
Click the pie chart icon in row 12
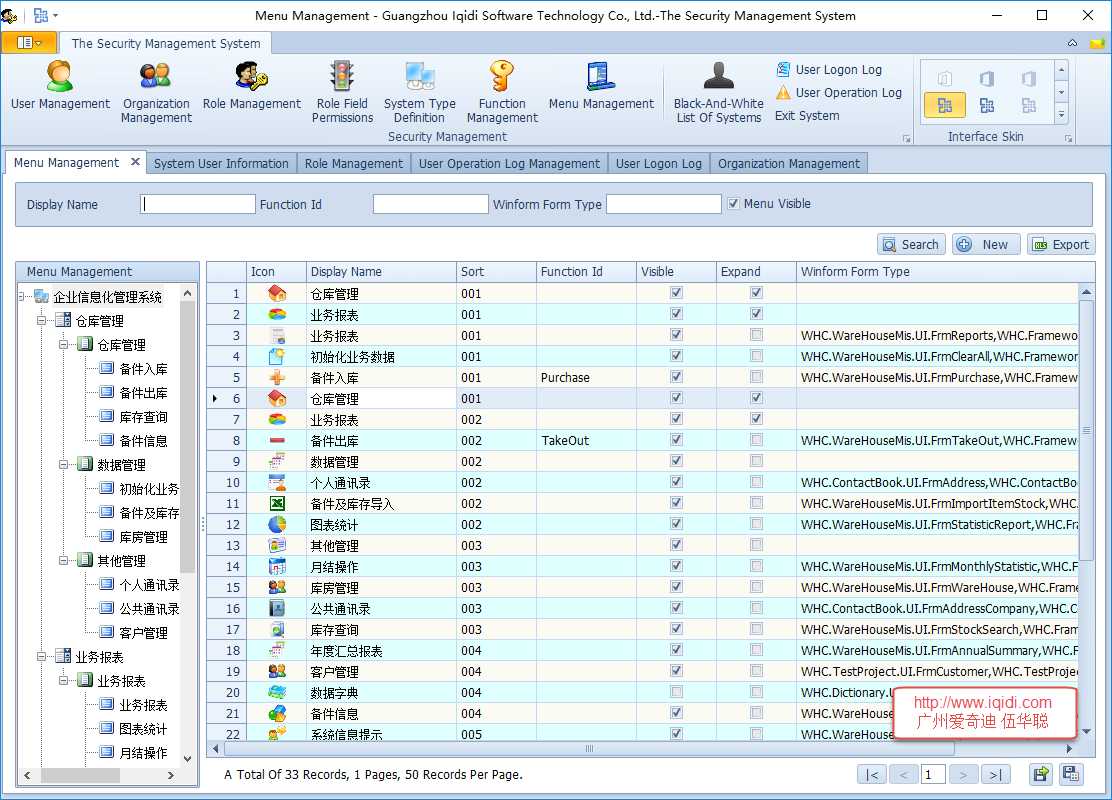point(277,524)
